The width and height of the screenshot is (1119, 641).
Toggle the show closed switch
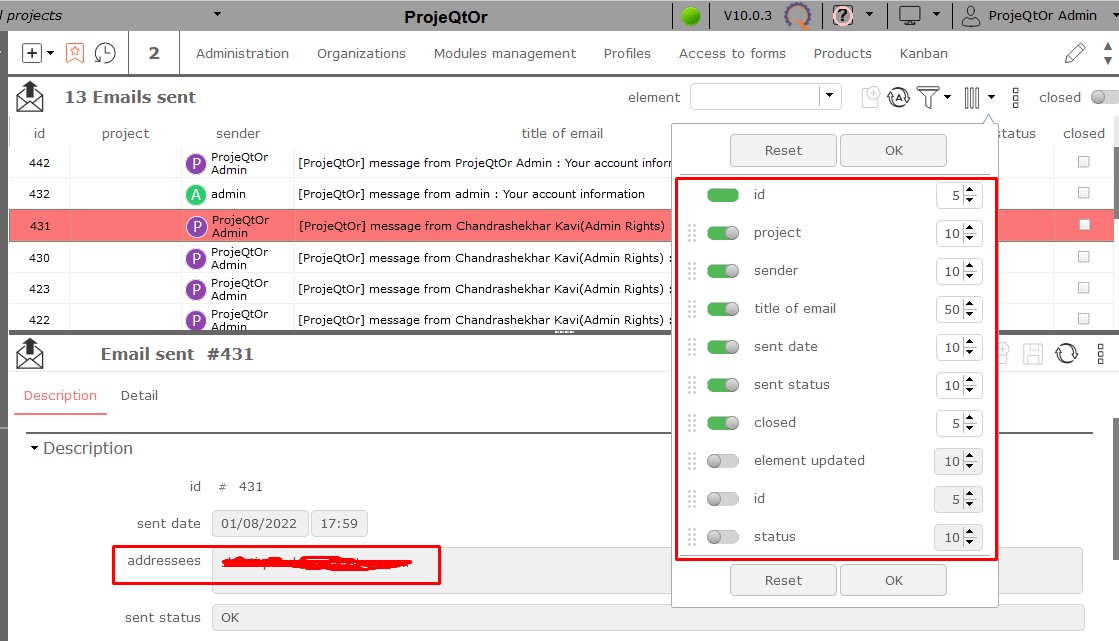[x=1104, y=97]
